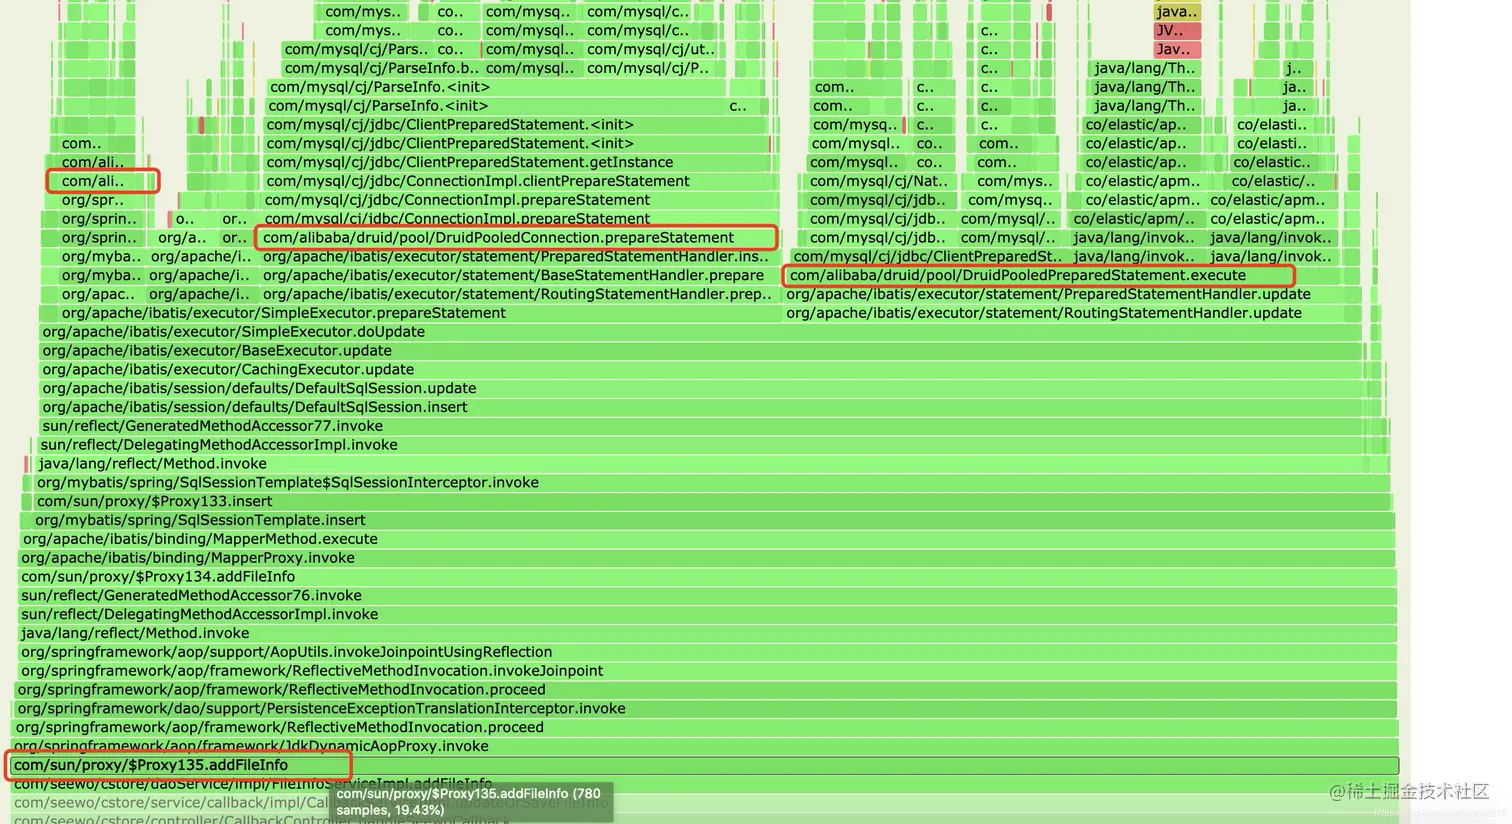The width and height of the screenshot is (1512, 824).
Task: Select the red Jav.. frame
Action: coord(1176,49)
